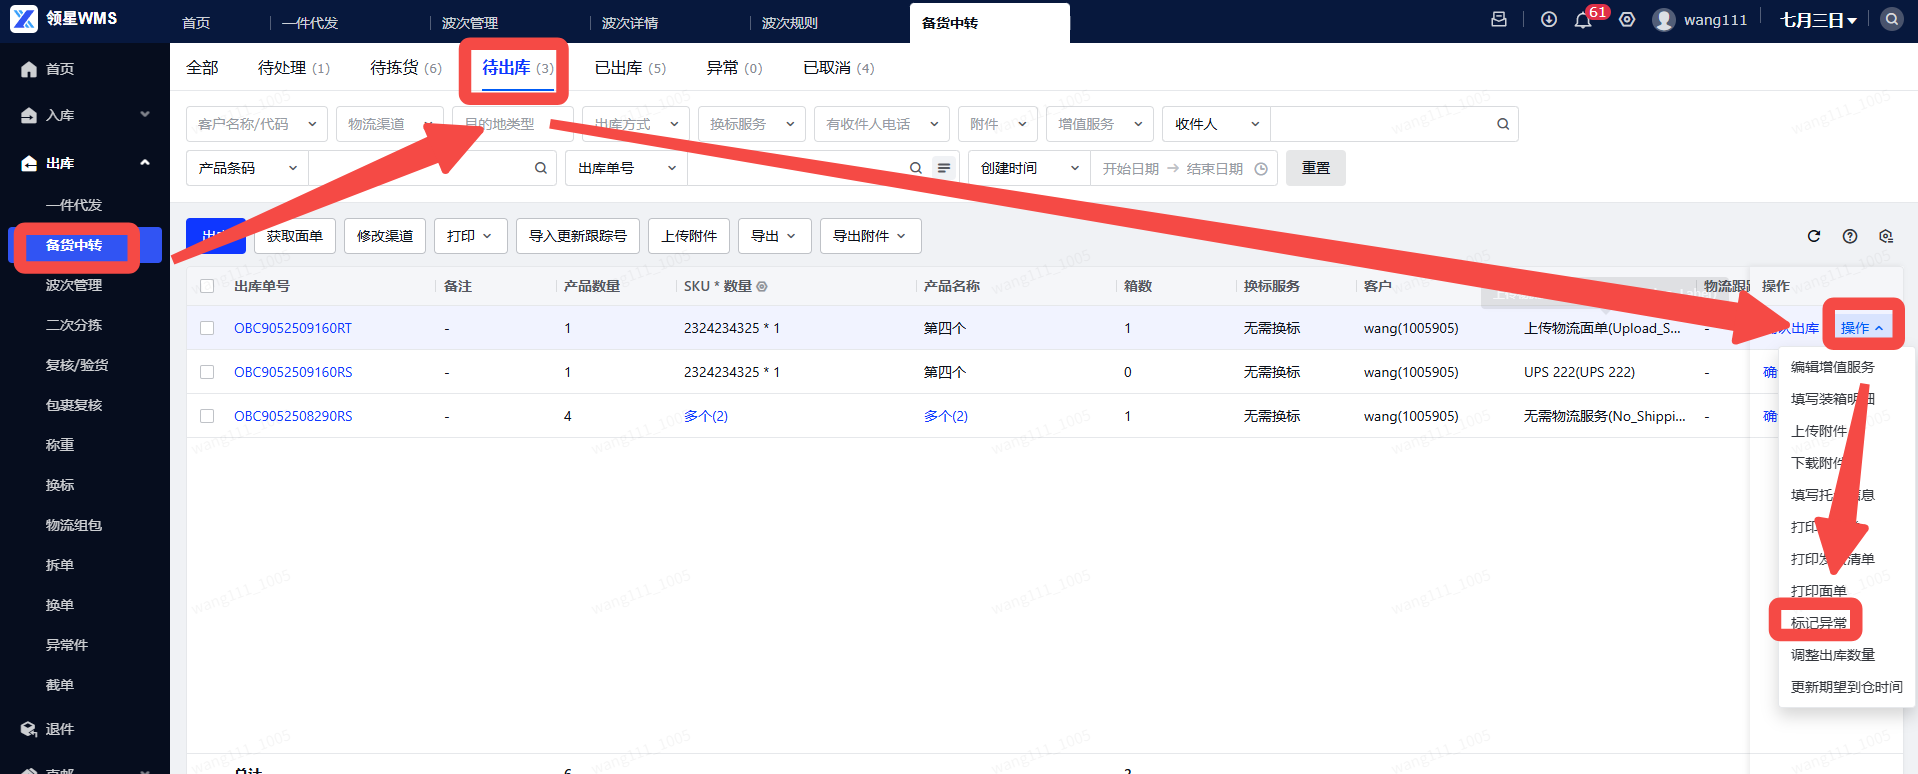This screenshot has height=774, width=1918.
Task: Open the 波次管理 page tab in top bar
Action: [470, 23]
